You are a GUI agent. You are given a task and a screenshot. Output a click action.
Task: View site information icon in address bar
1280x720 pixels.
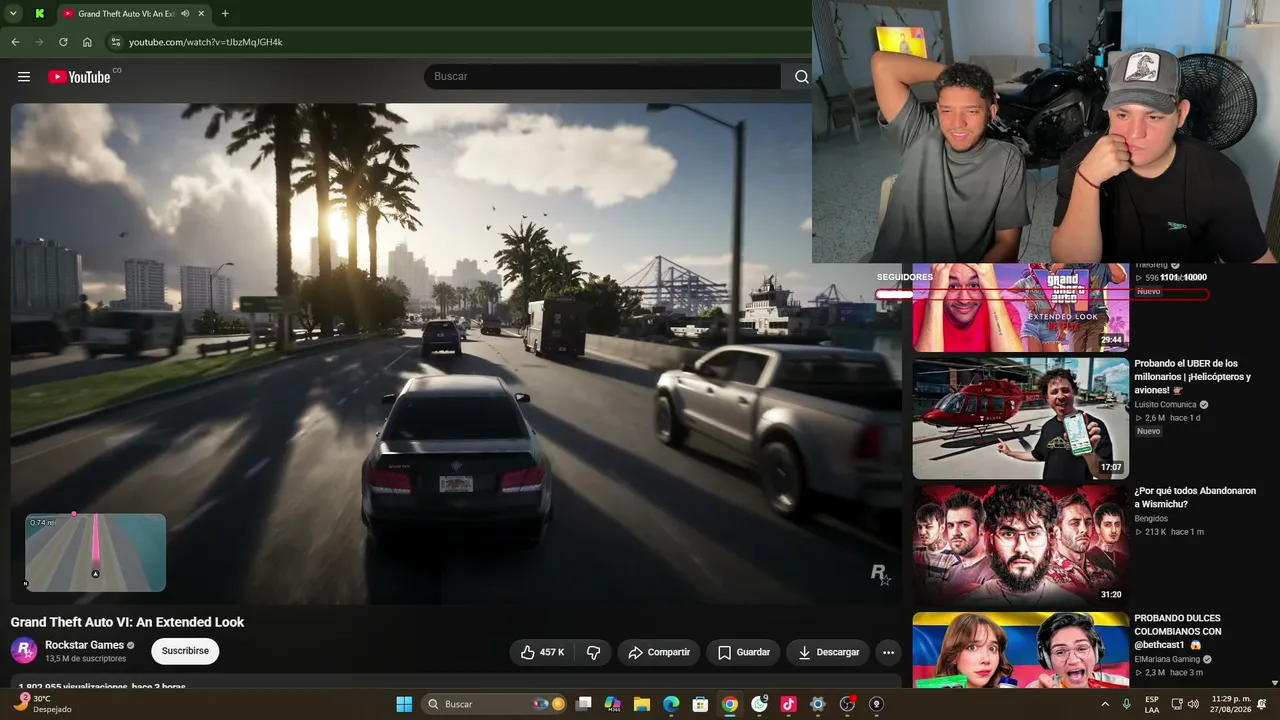pos(115,42)
